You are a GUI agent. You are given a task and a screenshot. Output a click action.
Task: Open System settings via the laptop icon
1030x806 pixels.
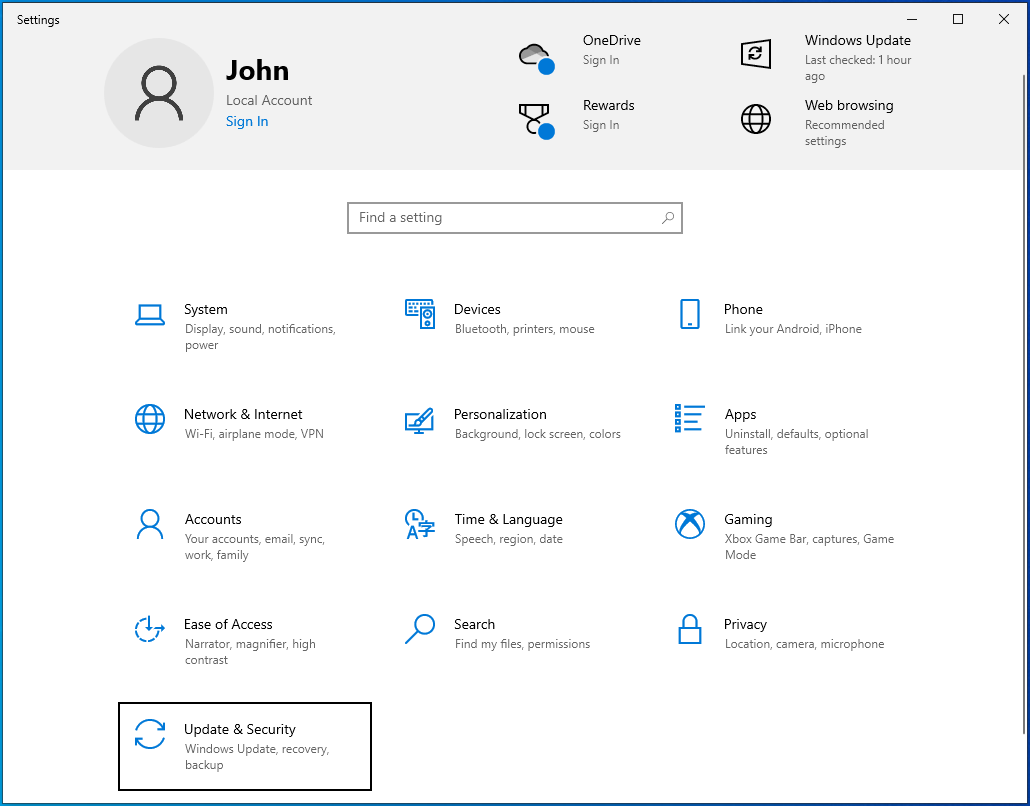pyautogui.click(x=150, y=313)
